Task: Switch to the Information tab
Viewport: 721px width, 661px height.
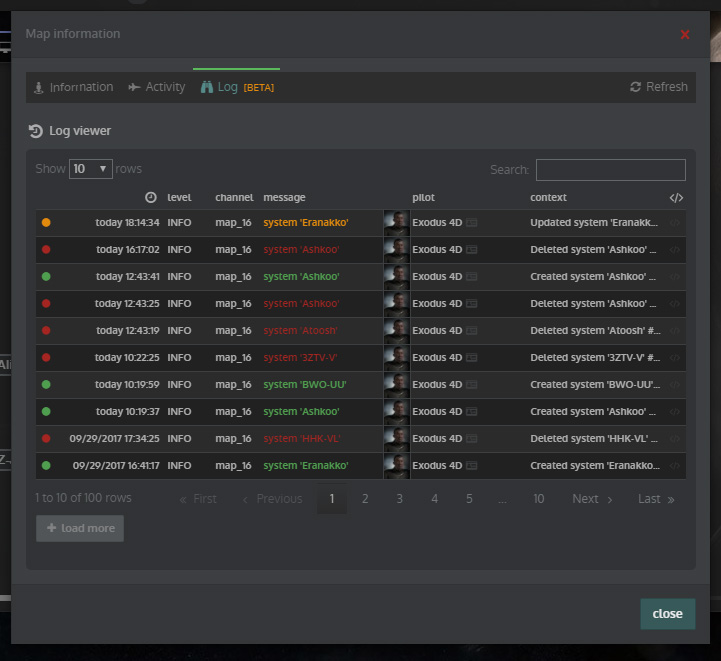Action: click(x=73, y=87)
